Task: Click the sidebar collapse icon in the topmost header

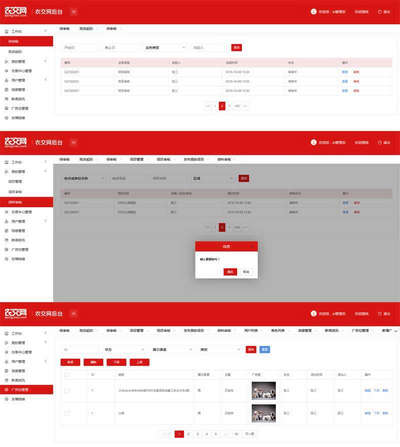Action: pyautogui.click(x=74, y=12)
